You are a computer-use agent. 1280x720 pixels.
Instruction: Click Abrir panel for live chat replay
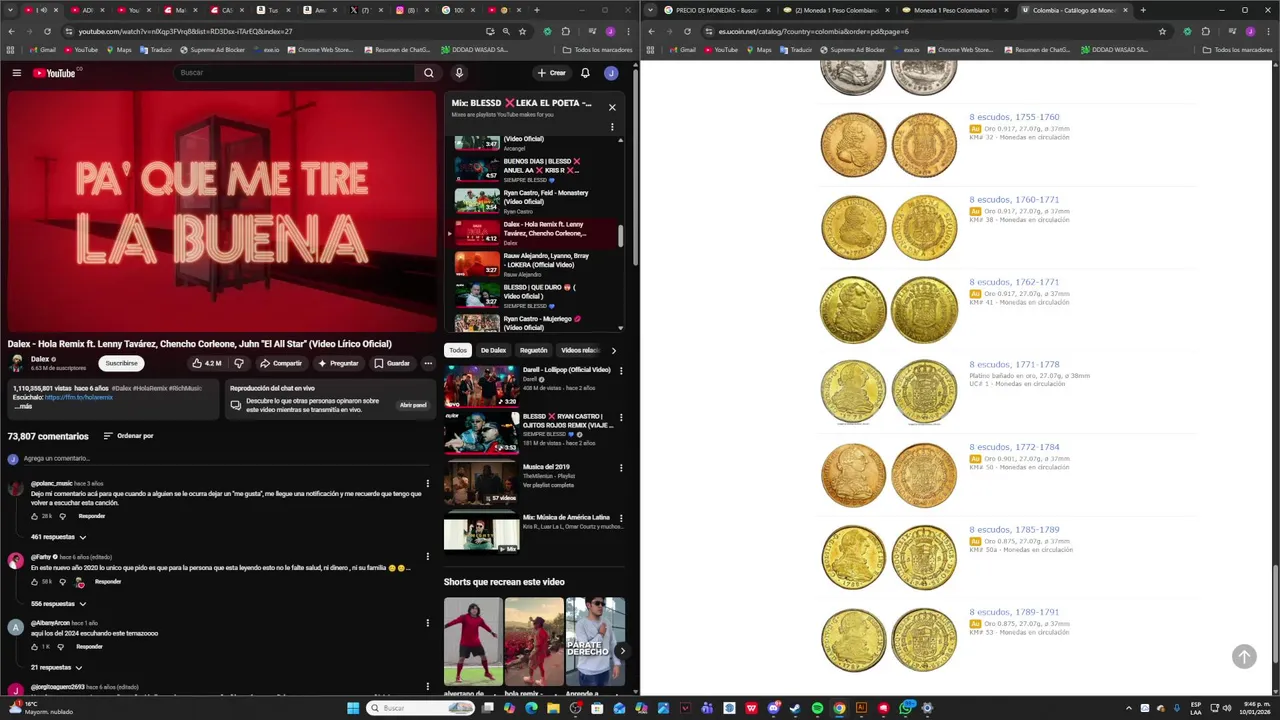tap(413, 405)
